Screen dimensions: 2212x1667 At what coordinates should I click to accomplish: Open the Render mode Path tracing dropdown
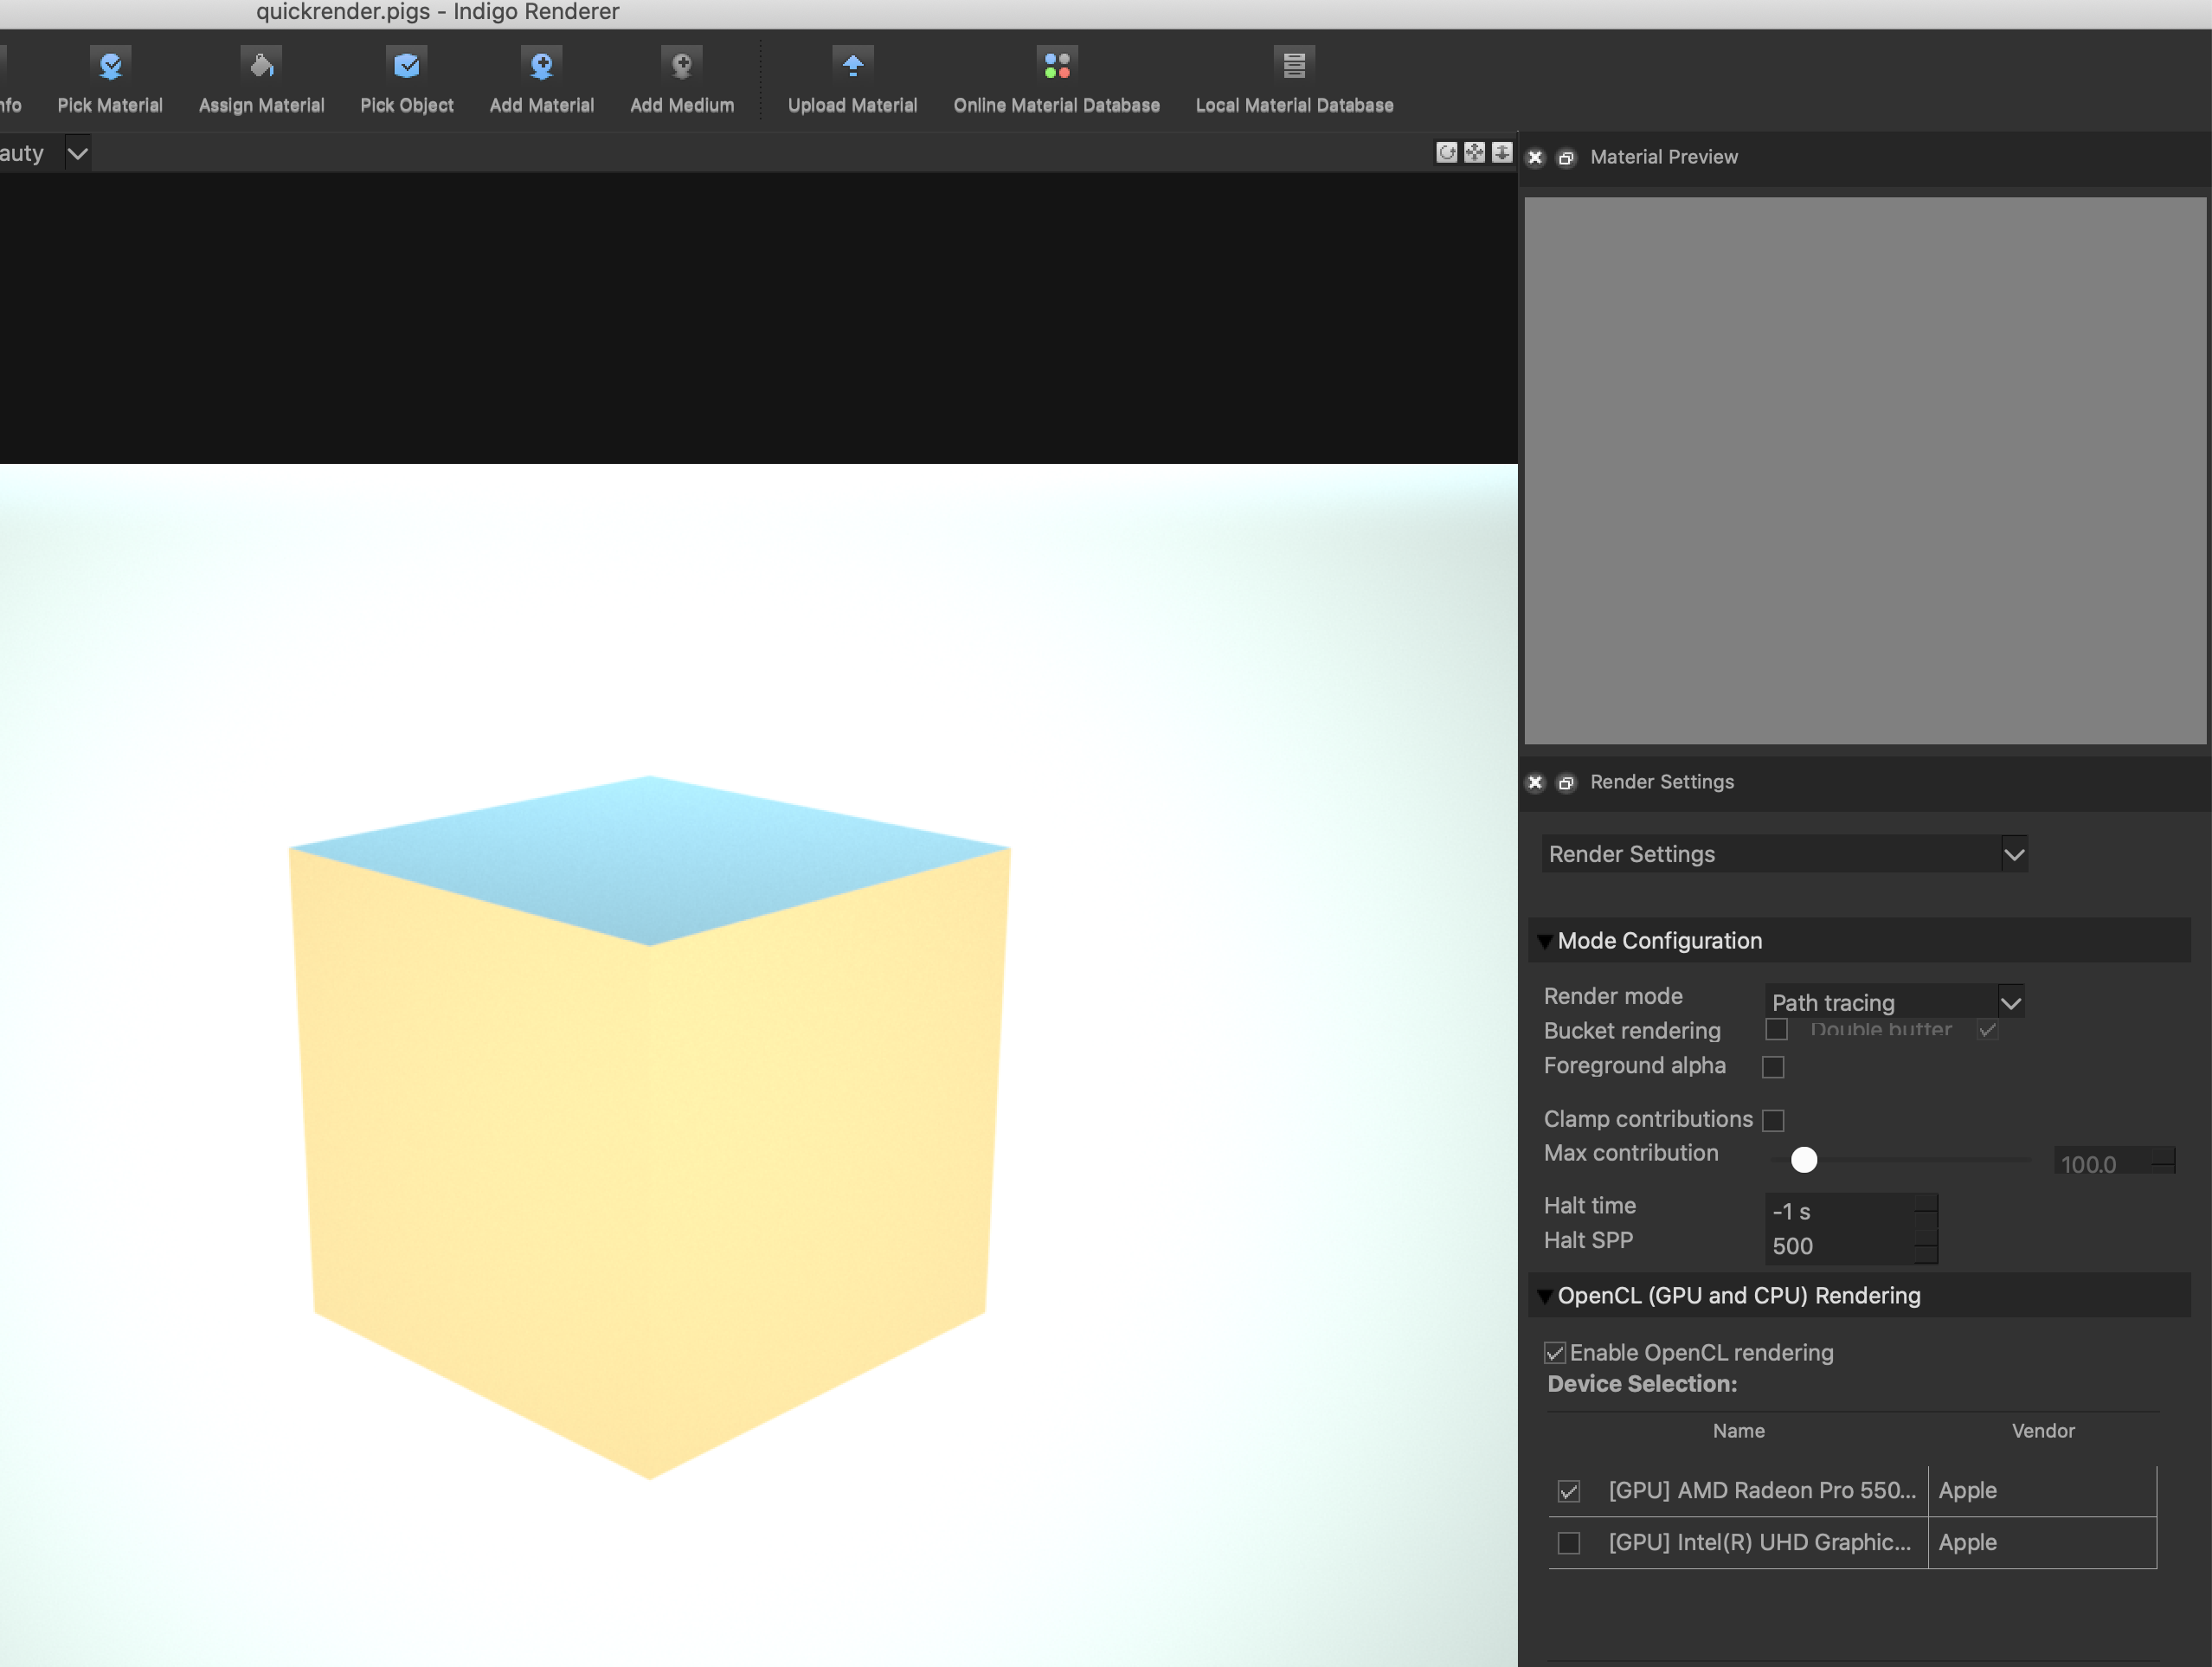pos(1894,1002)
